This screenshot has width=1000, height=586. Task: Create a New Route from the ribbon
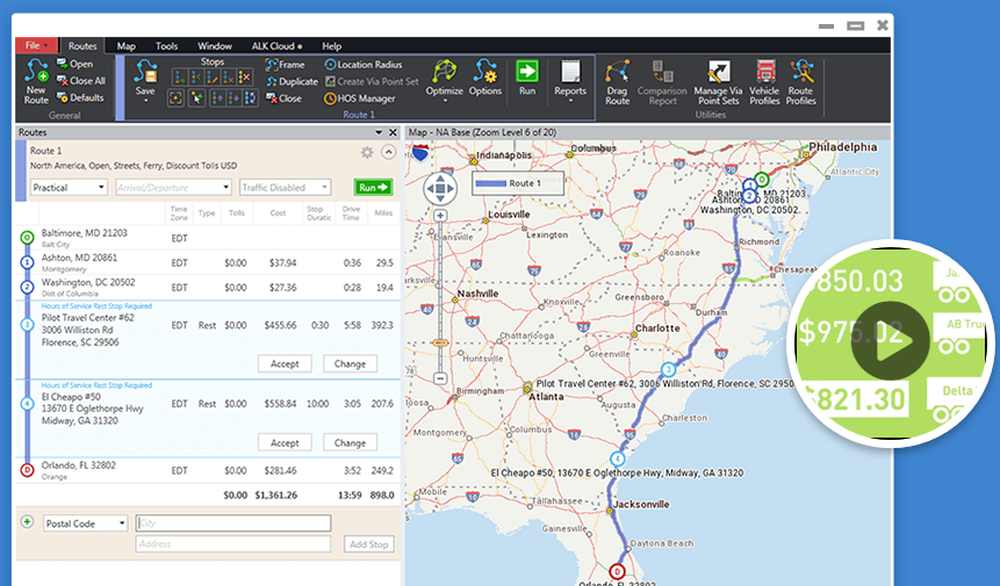tap(36, 81)
